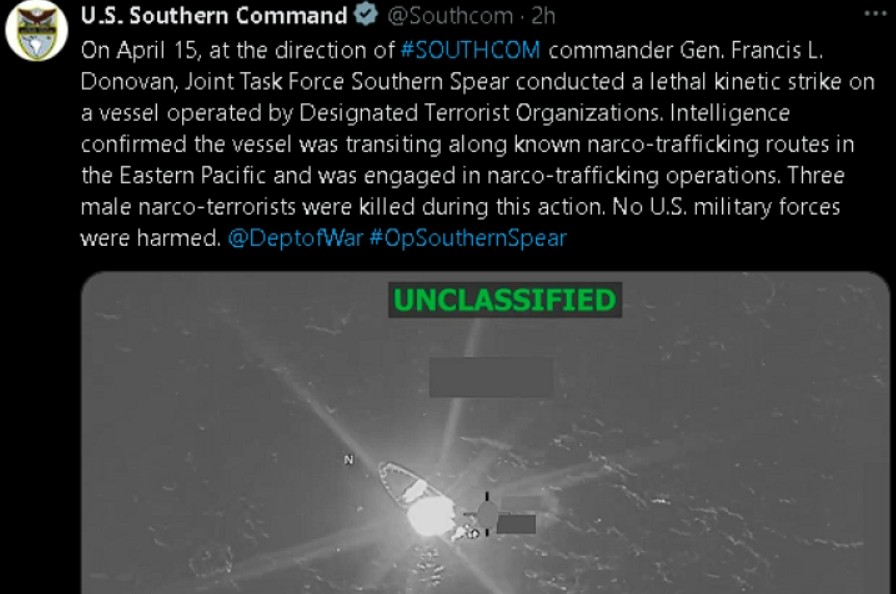
Task: Open the #OpSouthernSpear hashtag
Action: pyautogui.click(x=468, y=238)
